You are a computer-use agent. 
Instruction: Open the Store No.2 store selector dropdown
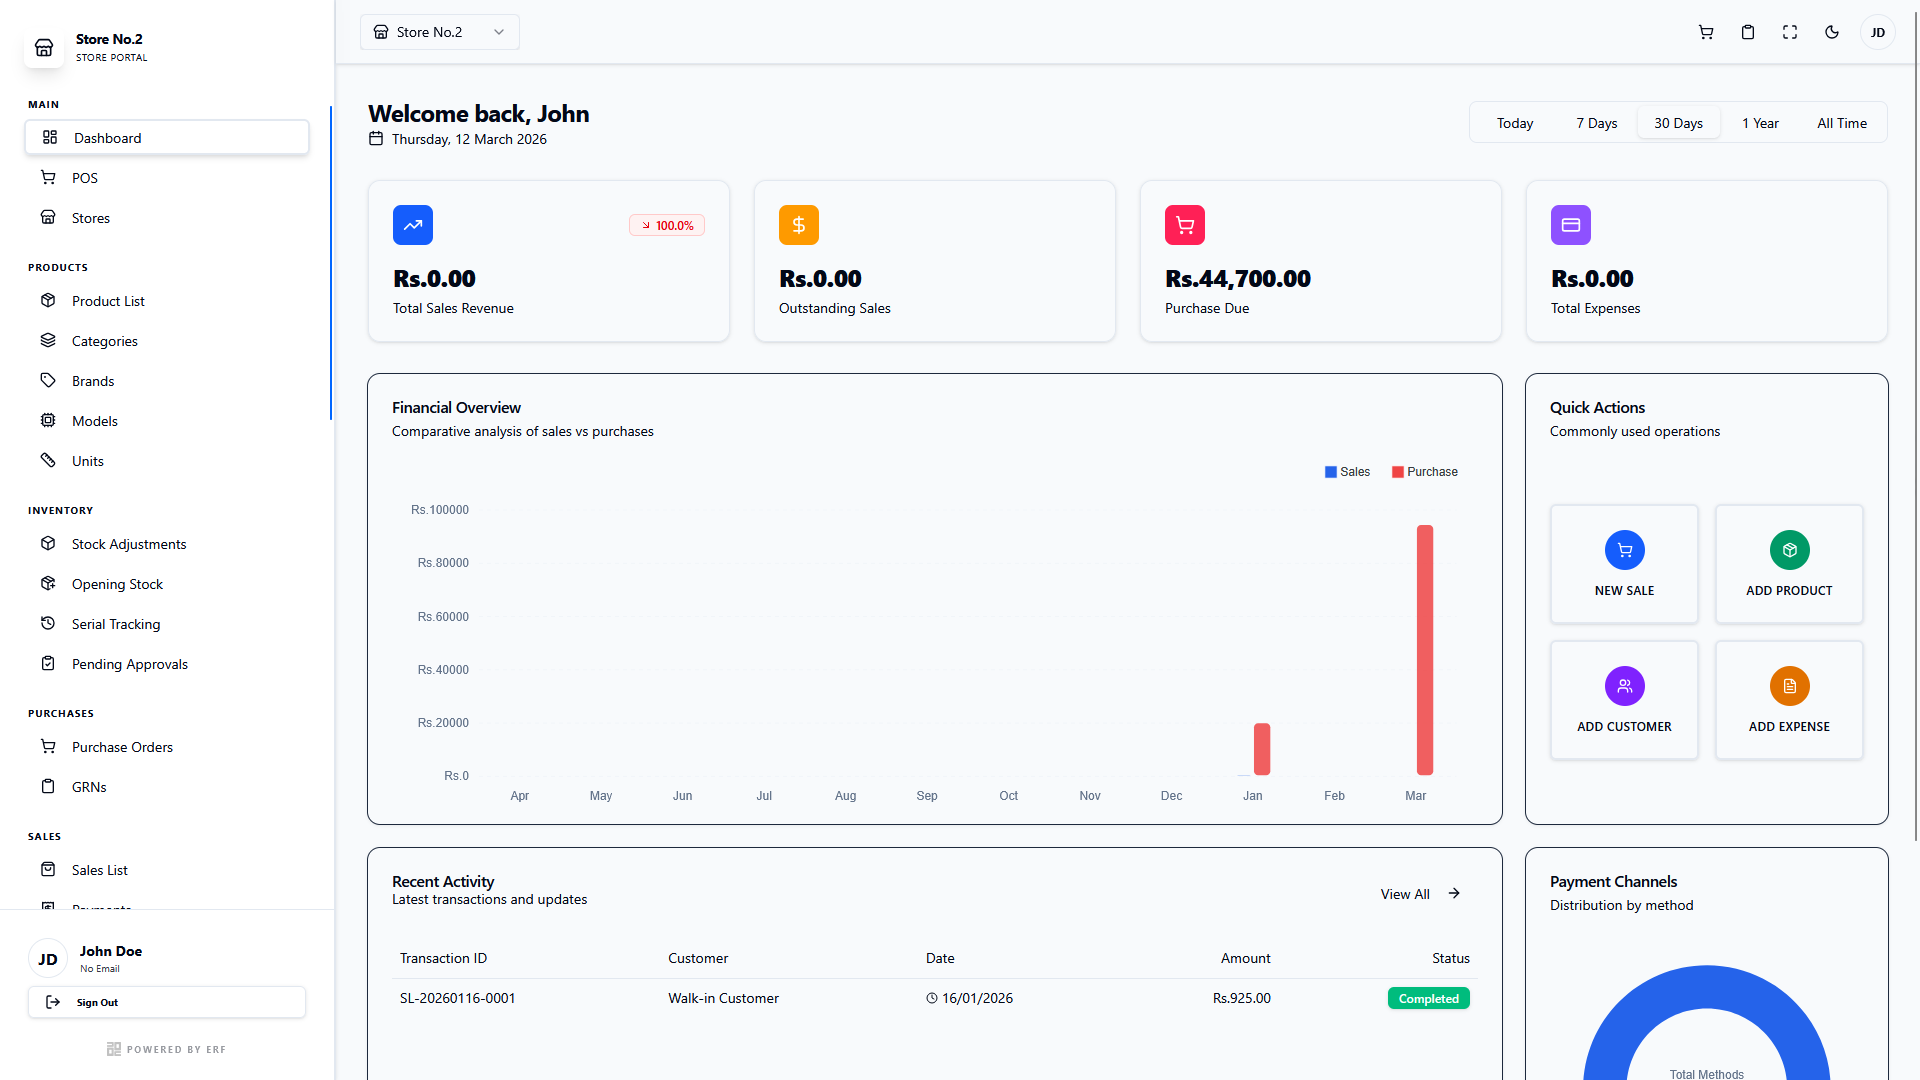coord(438,31)
